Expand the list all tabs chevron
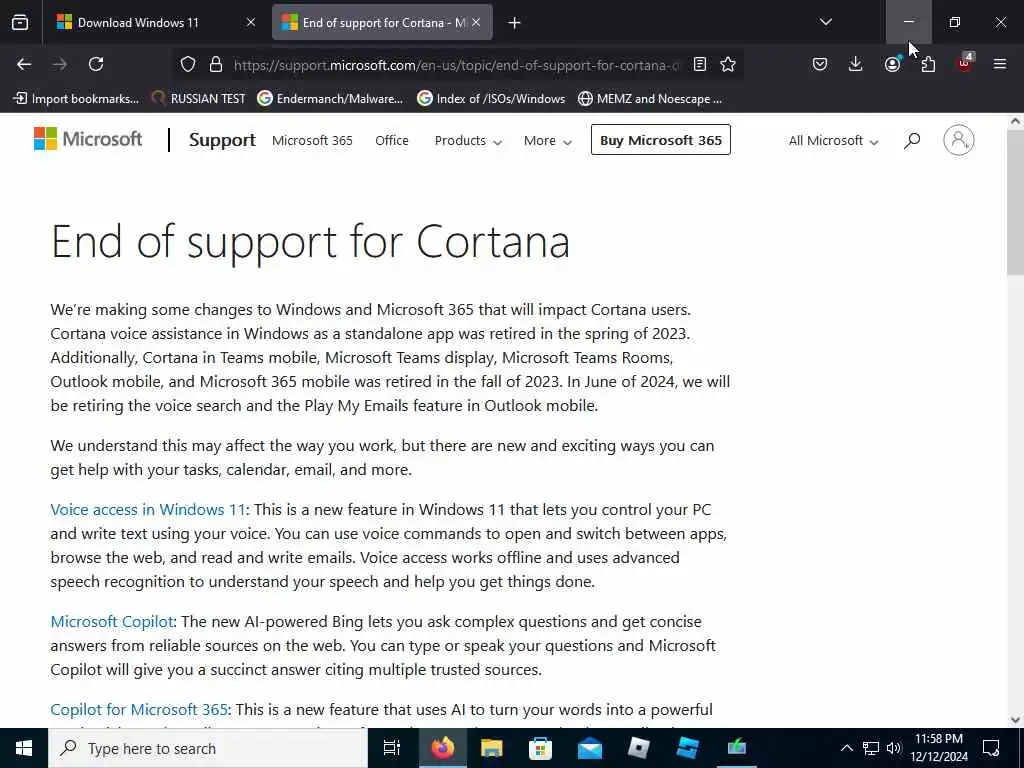This screenshot has height=768, width=1024. tap(826, 22)
